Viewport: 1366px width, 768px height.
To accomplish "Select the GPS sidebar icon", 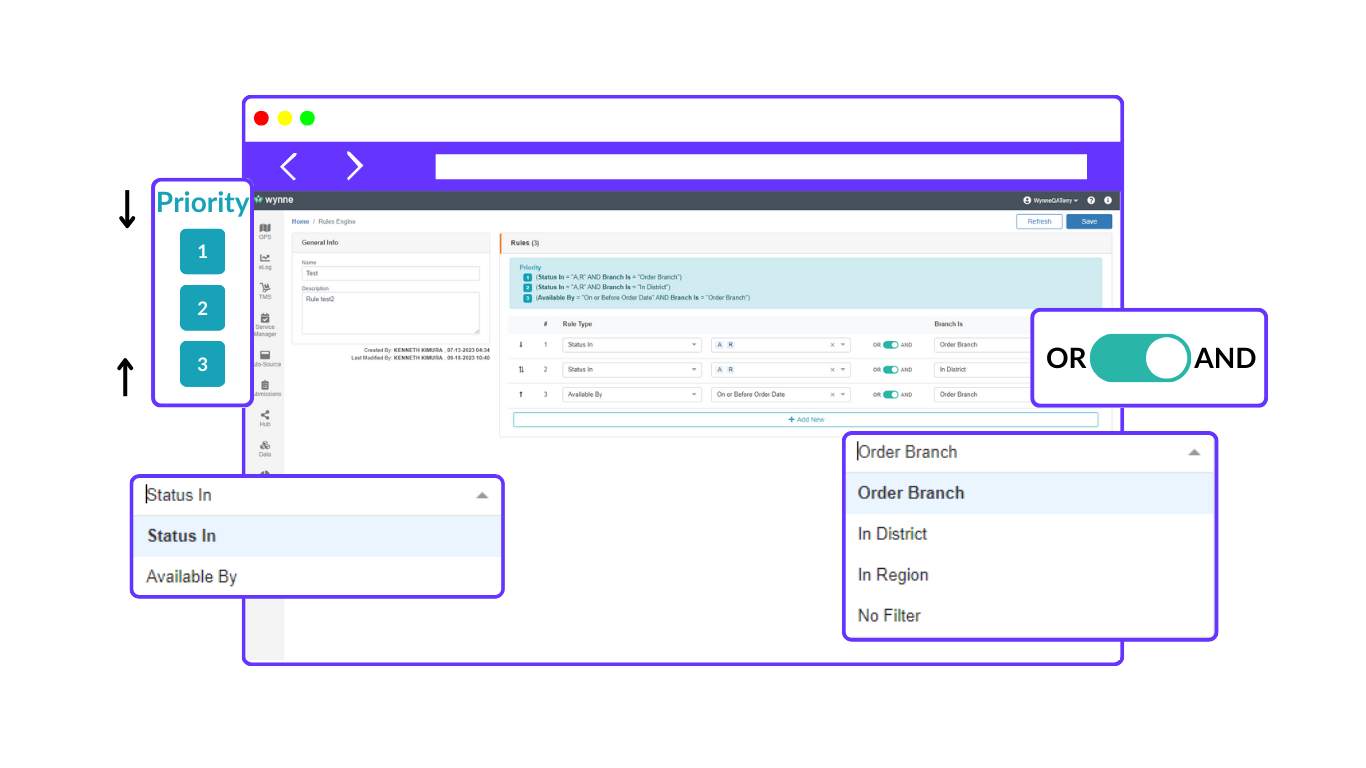I will pyautogui.click(x=265, y=230).
